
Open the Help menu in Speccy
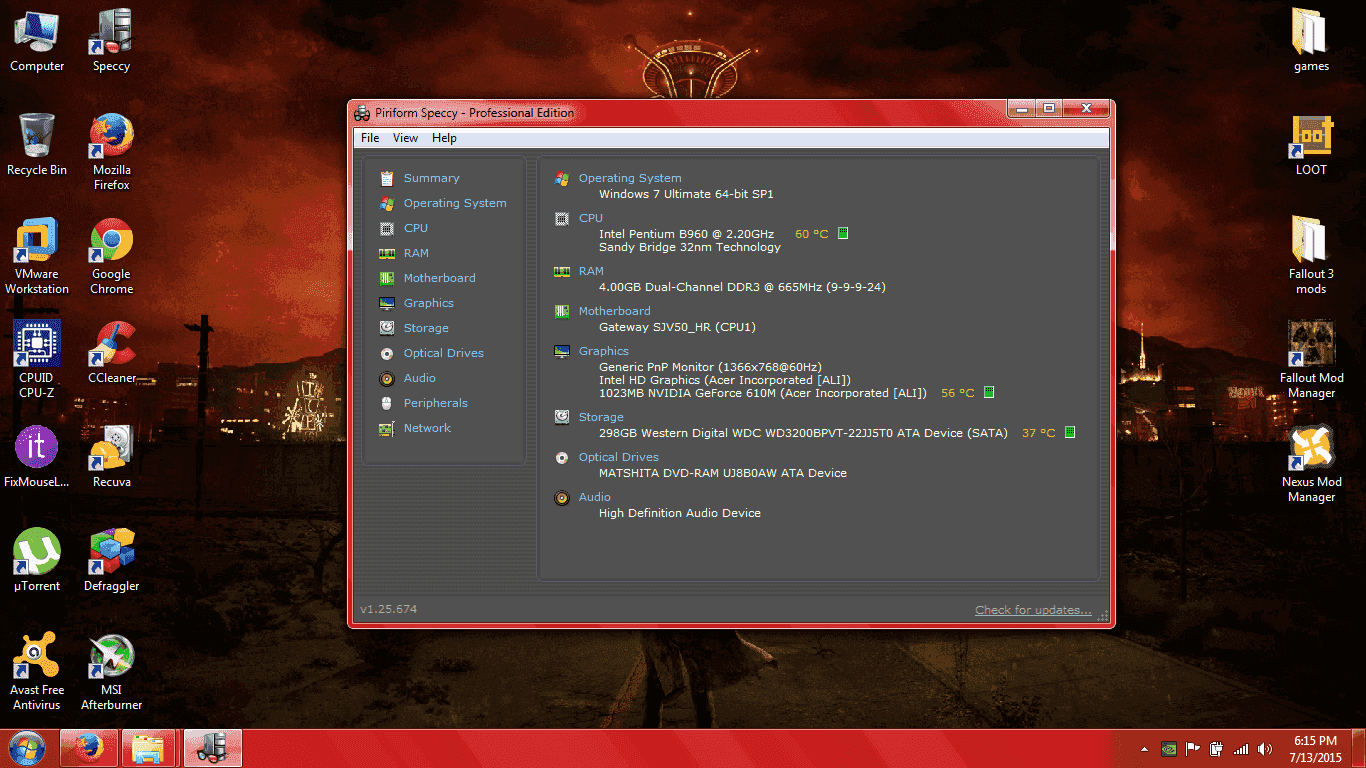(x=444, y=138)
